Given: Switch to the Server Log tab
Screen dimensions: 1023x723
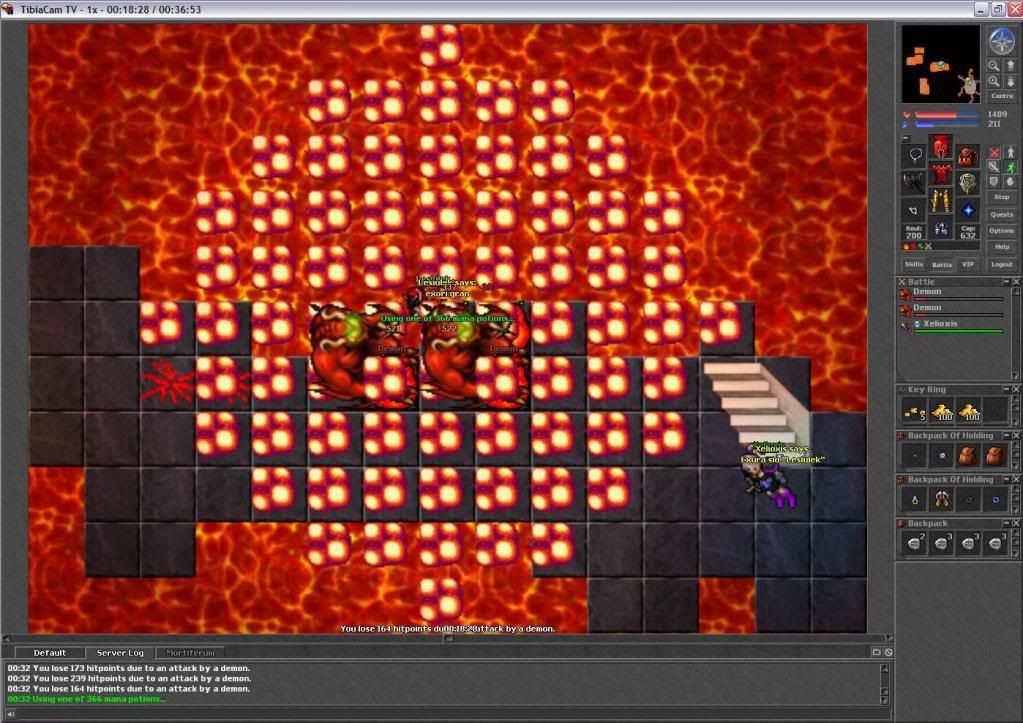Looking at the screenshot, I should (x=119, y=653).
